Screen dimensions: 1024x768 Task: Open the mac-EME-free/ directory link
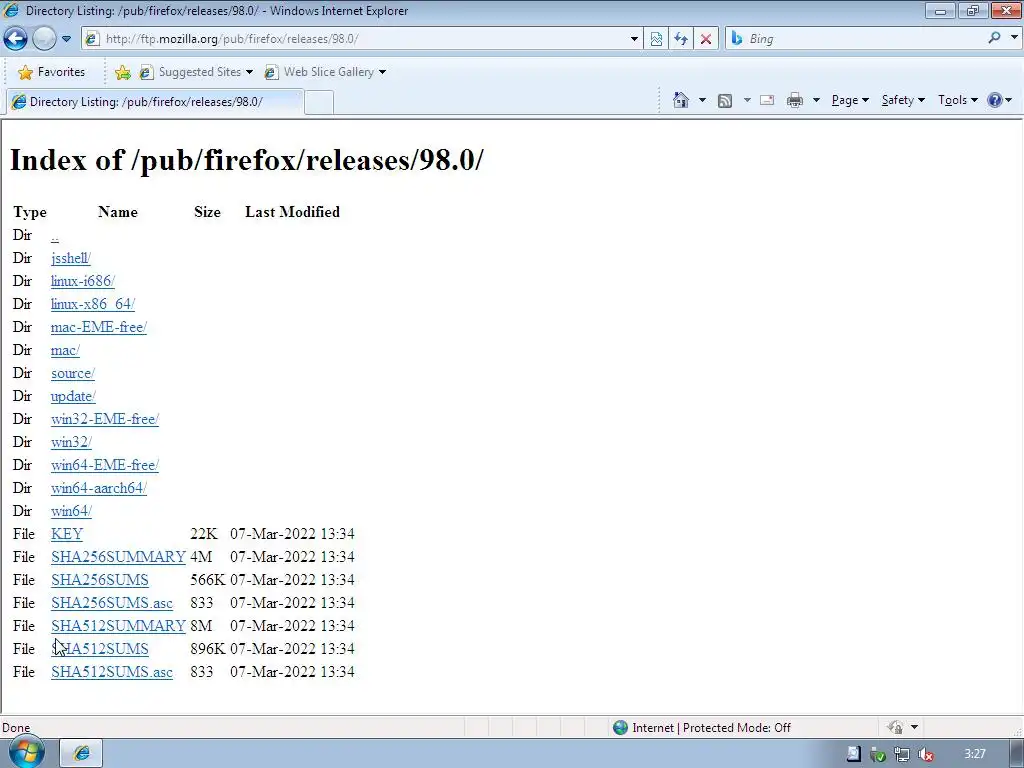pos(99,327)
